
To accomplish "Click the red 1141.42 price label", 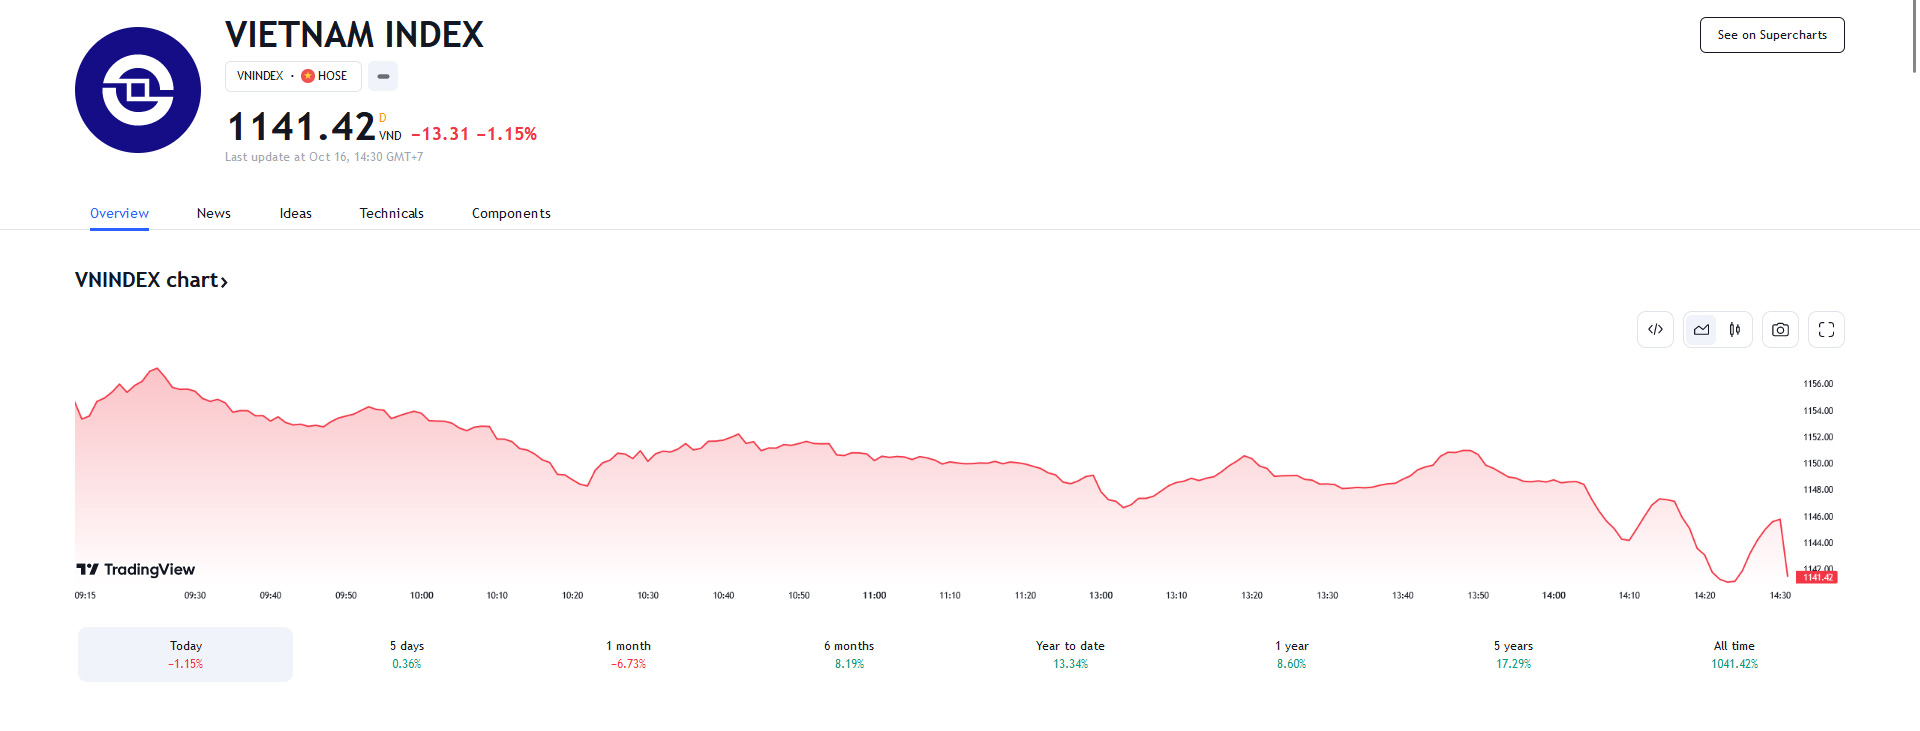I will point(1817,577).
